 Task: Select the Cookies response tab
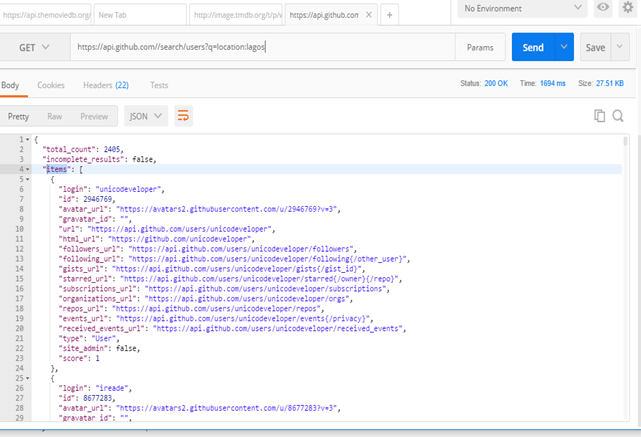[51, 85]
